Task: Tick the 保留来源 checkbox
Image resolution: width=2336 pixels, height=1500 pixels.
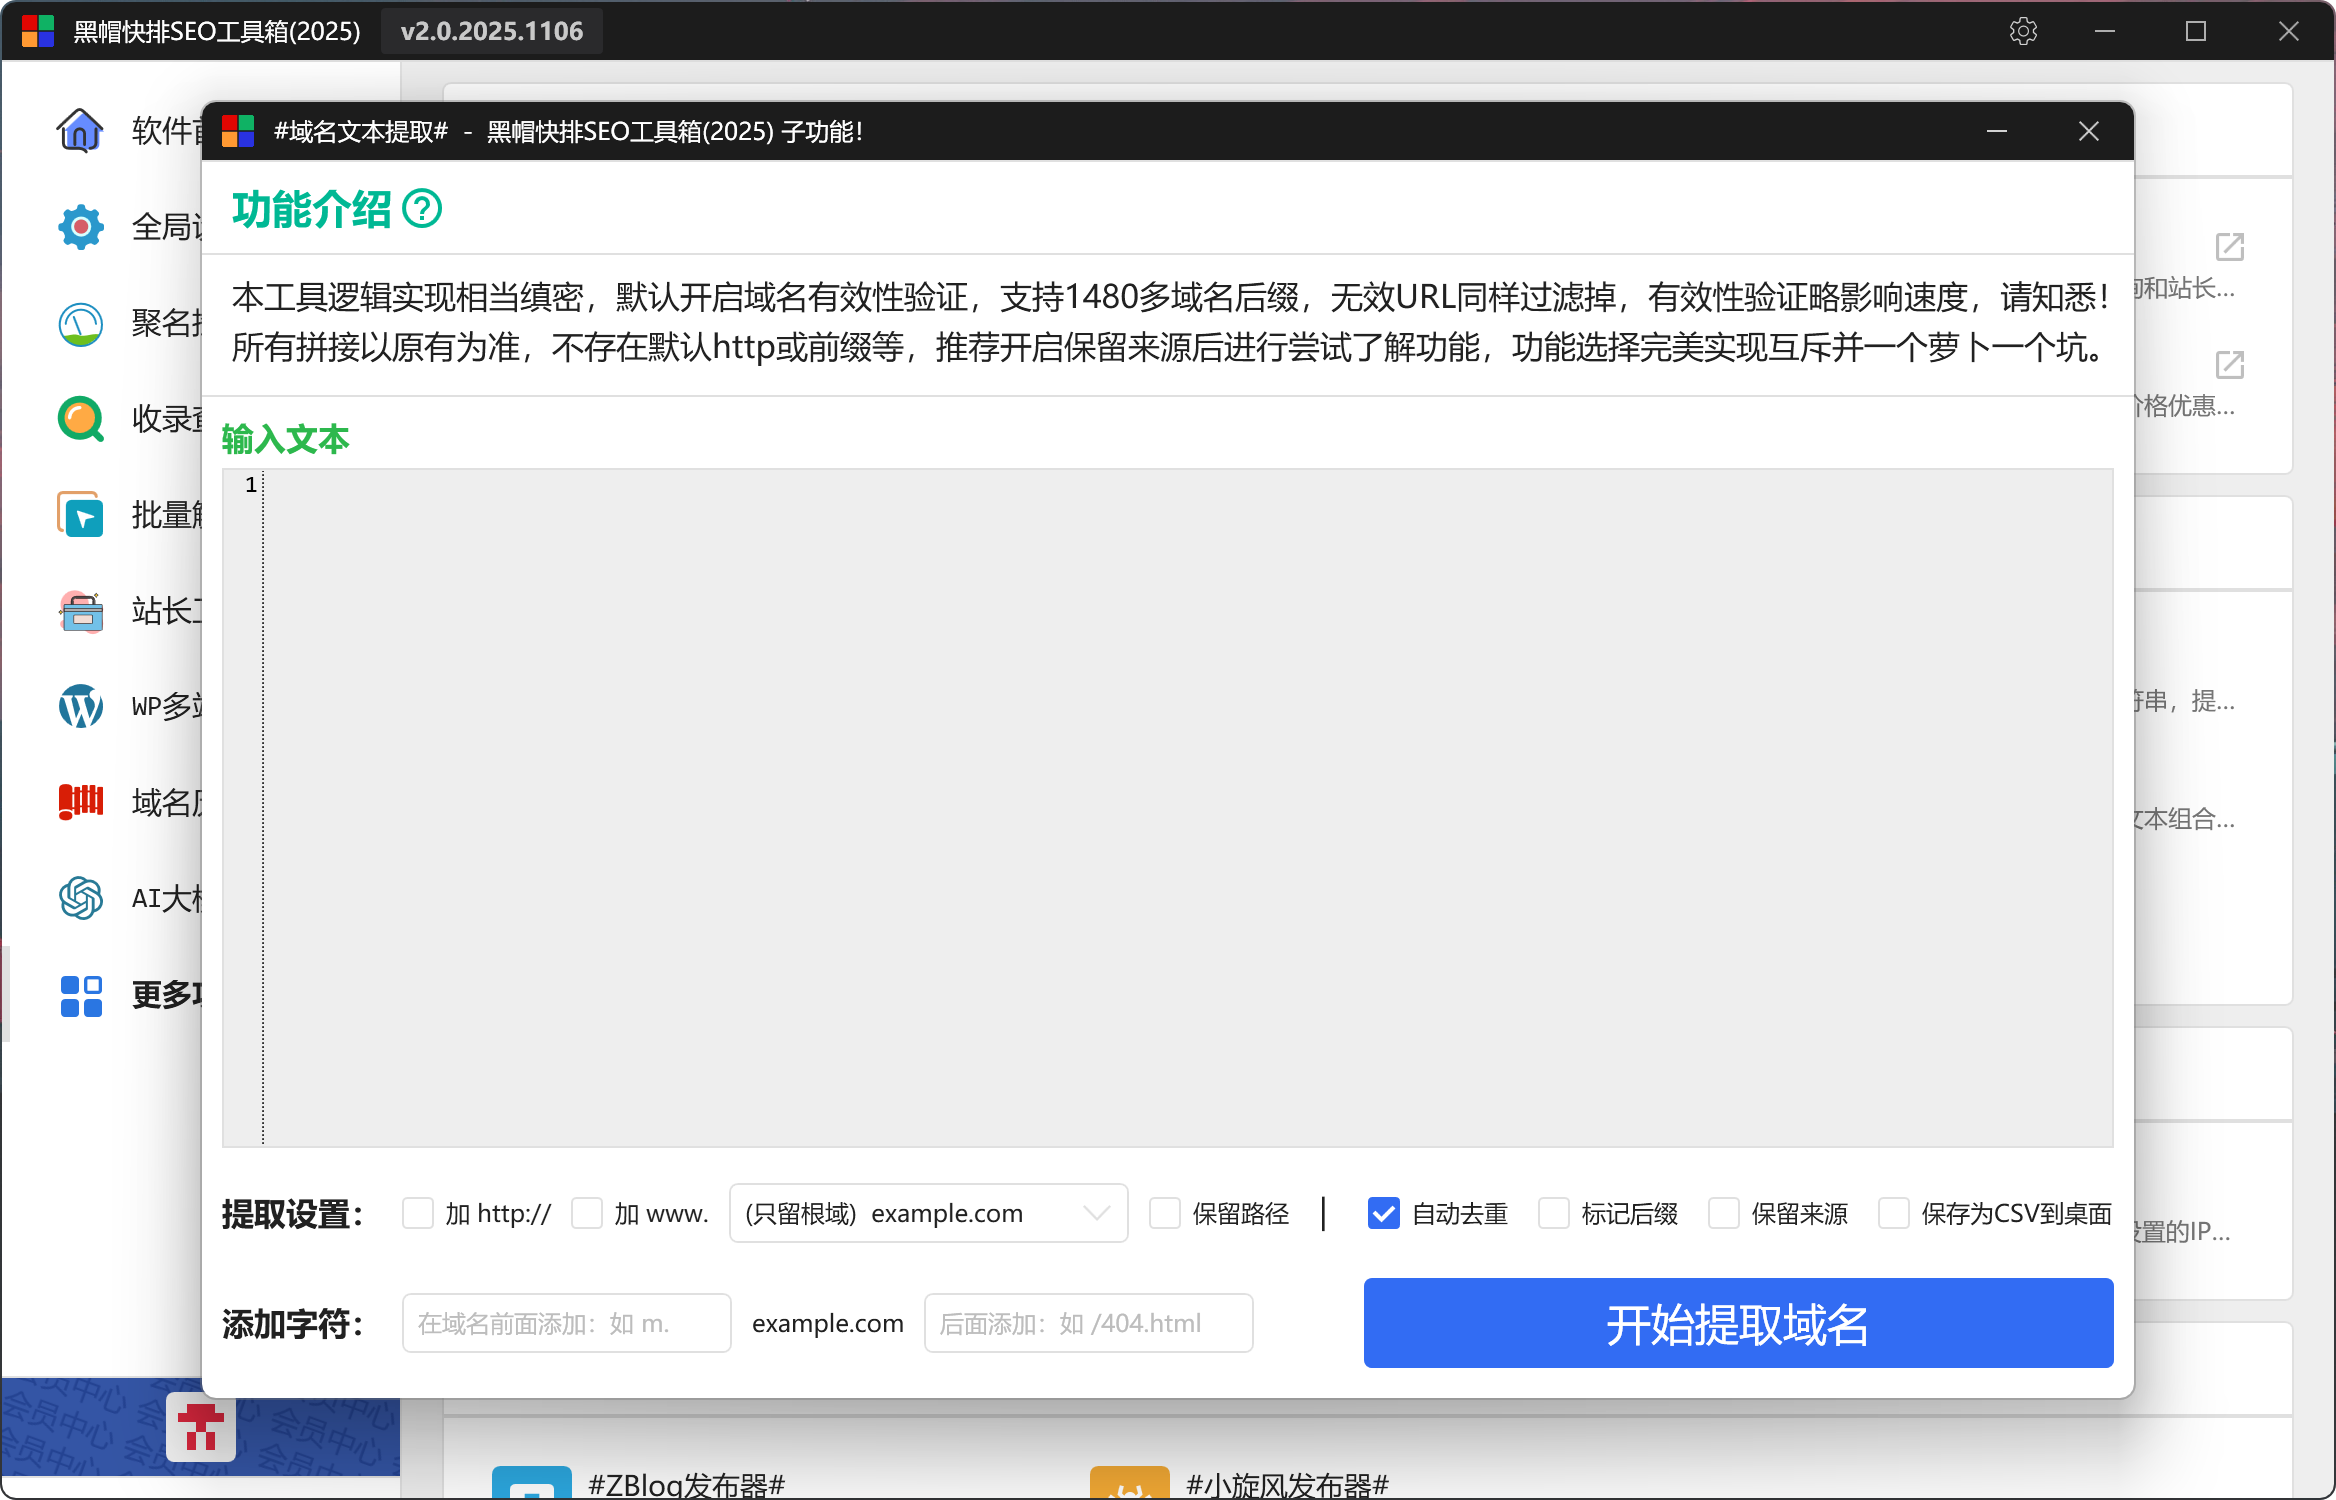Action: [x=1724, y=1213]
